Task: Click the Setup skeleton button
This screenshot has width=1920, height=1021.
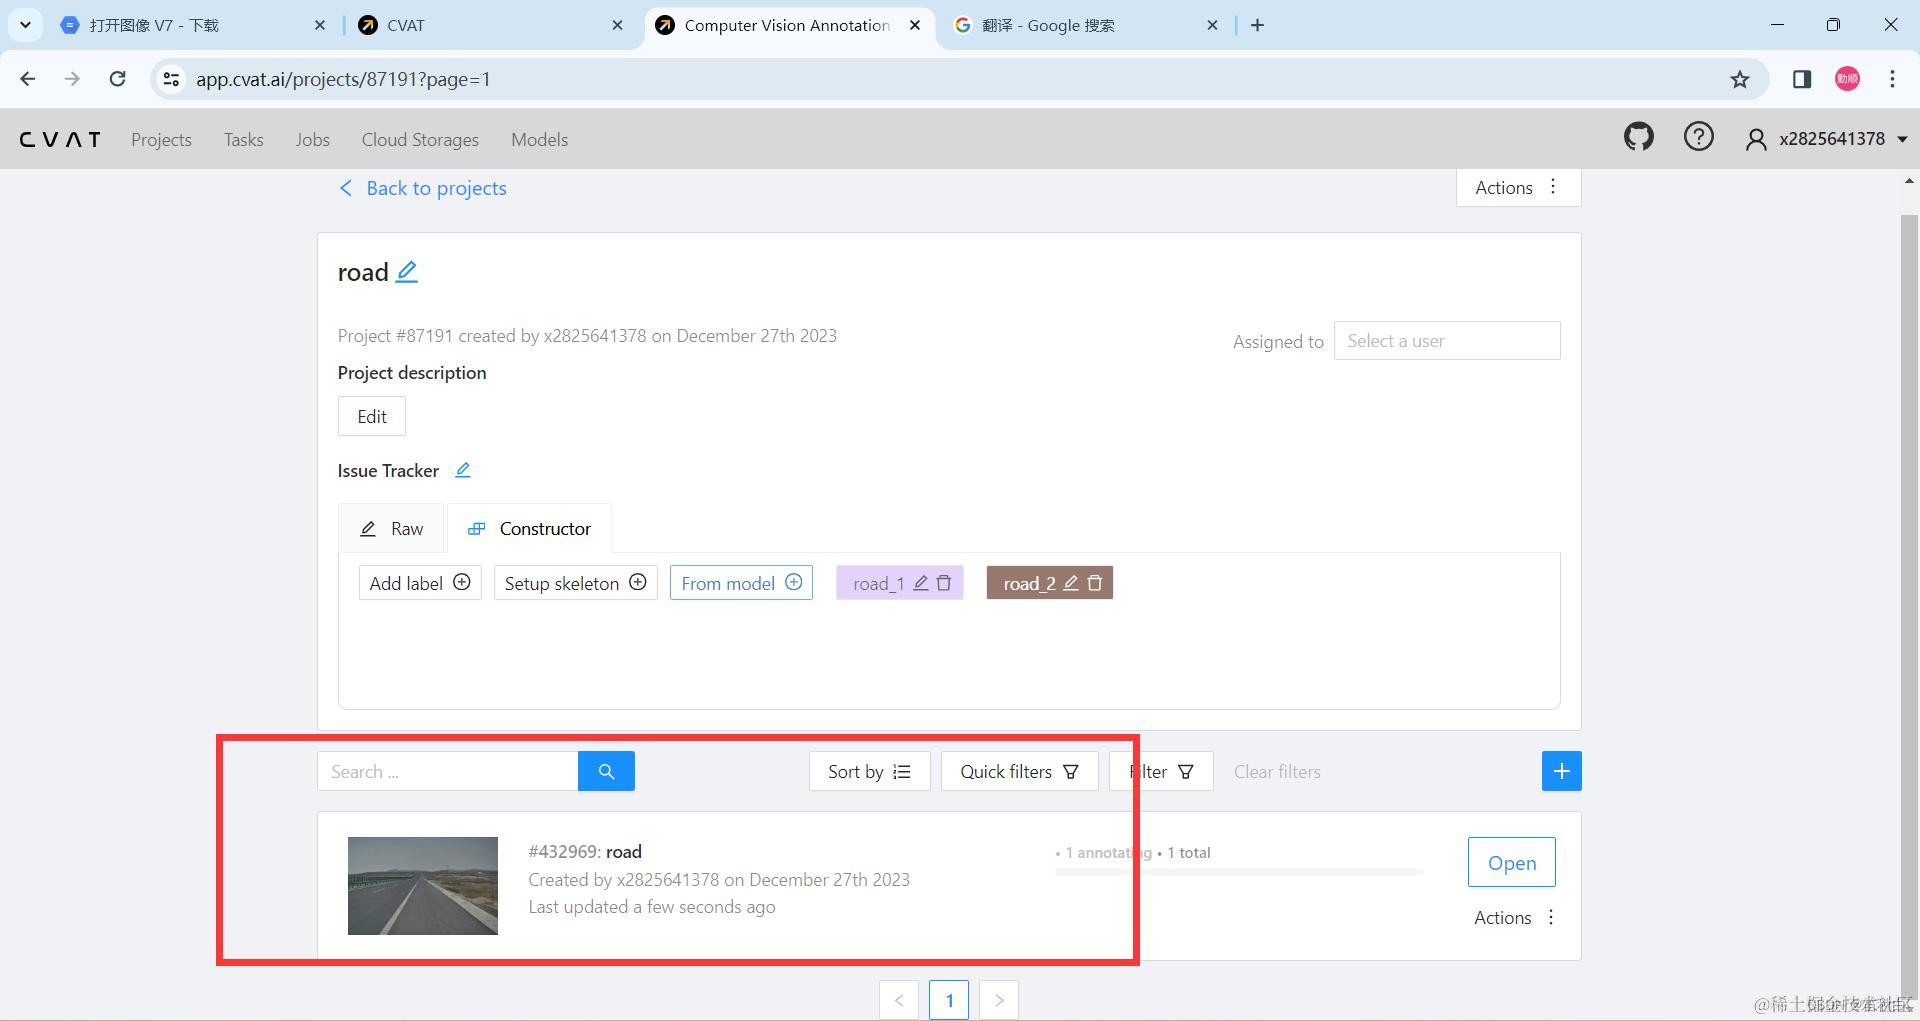Action: tap(575, 583)
